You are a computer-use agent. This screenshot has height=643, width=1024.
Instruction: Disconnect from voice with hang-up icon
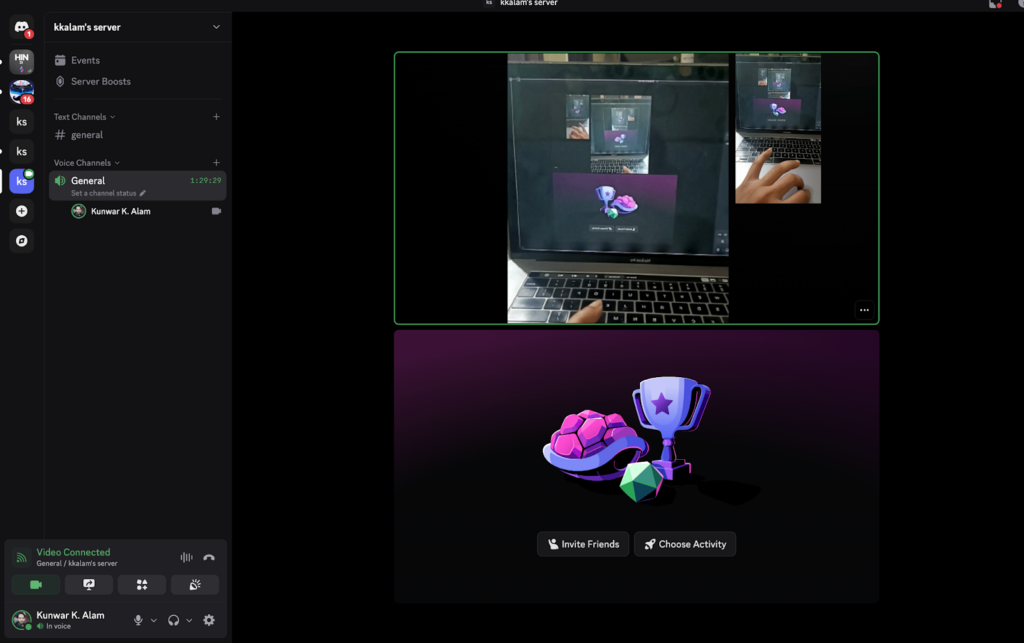209,558
